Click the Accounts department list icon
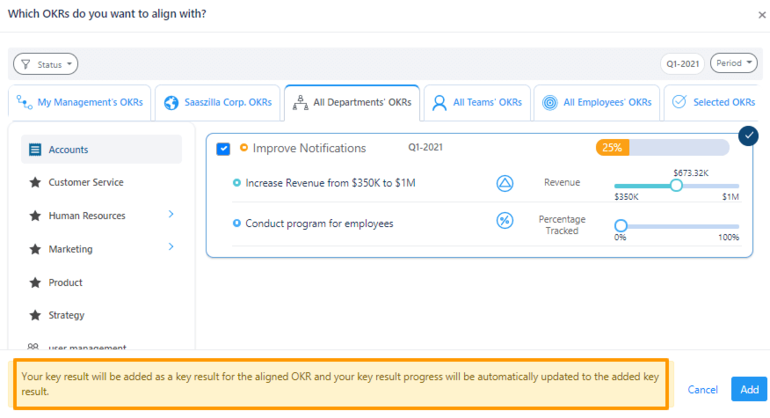This screenshot has height=418, width=770. pos(35,150)
